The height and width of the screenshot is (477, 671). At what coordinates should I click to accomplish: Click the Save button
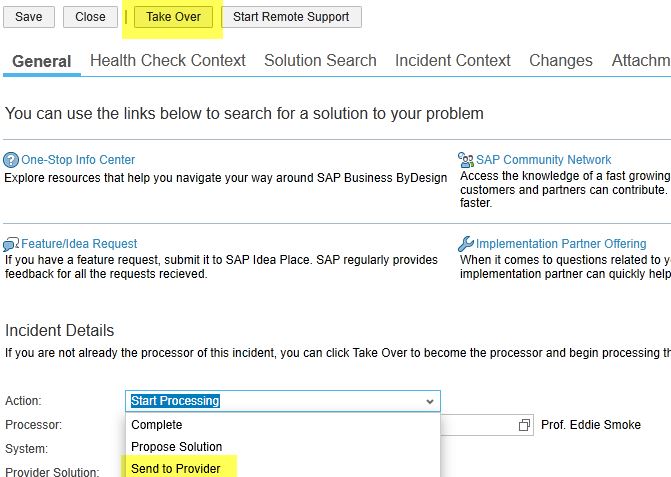(x=29, y=17)
